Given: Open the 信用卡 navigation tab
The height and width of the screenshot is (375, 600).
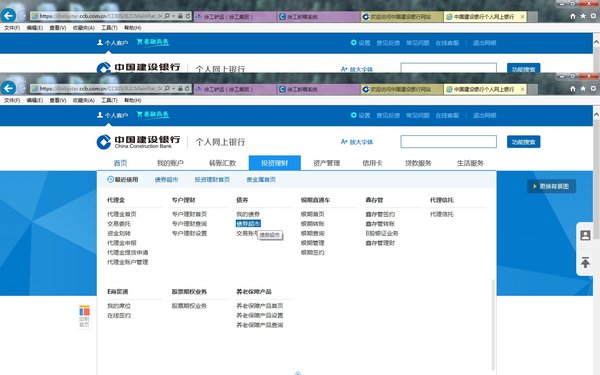Looking at the screenshot, I should [x=372, y=163].
